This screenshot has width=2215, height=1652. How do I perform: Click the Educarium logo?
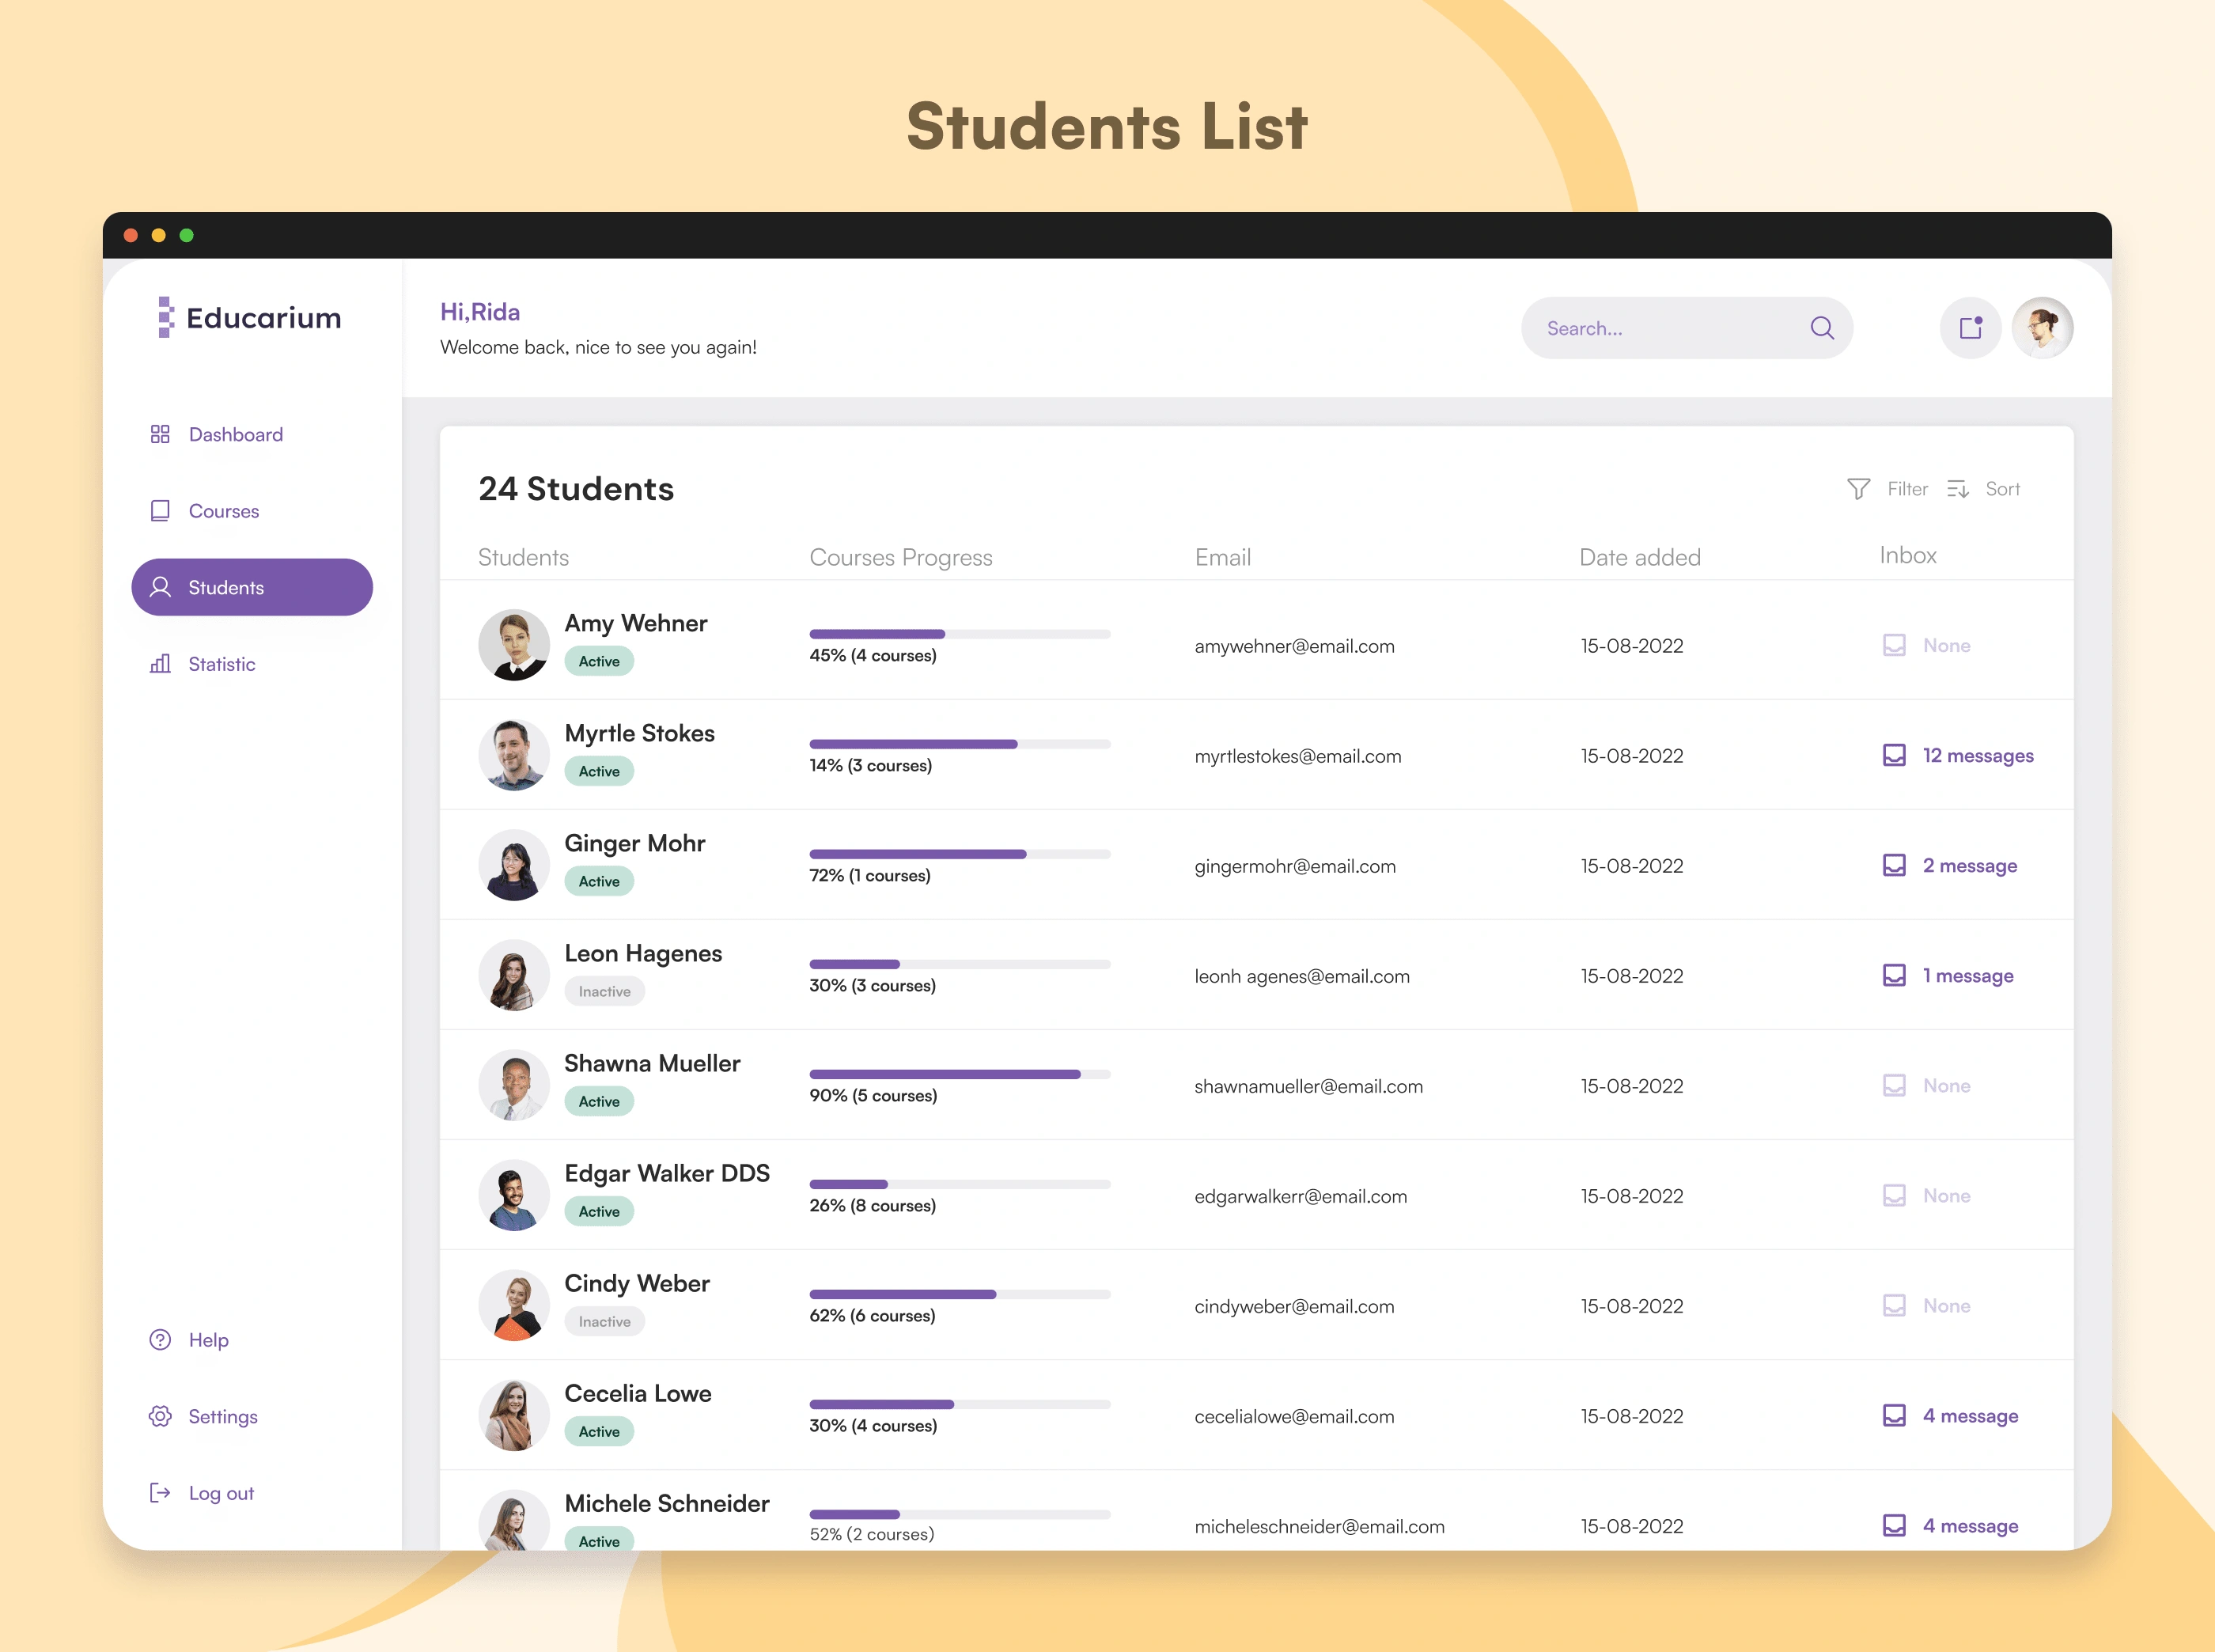coord(250,318)
